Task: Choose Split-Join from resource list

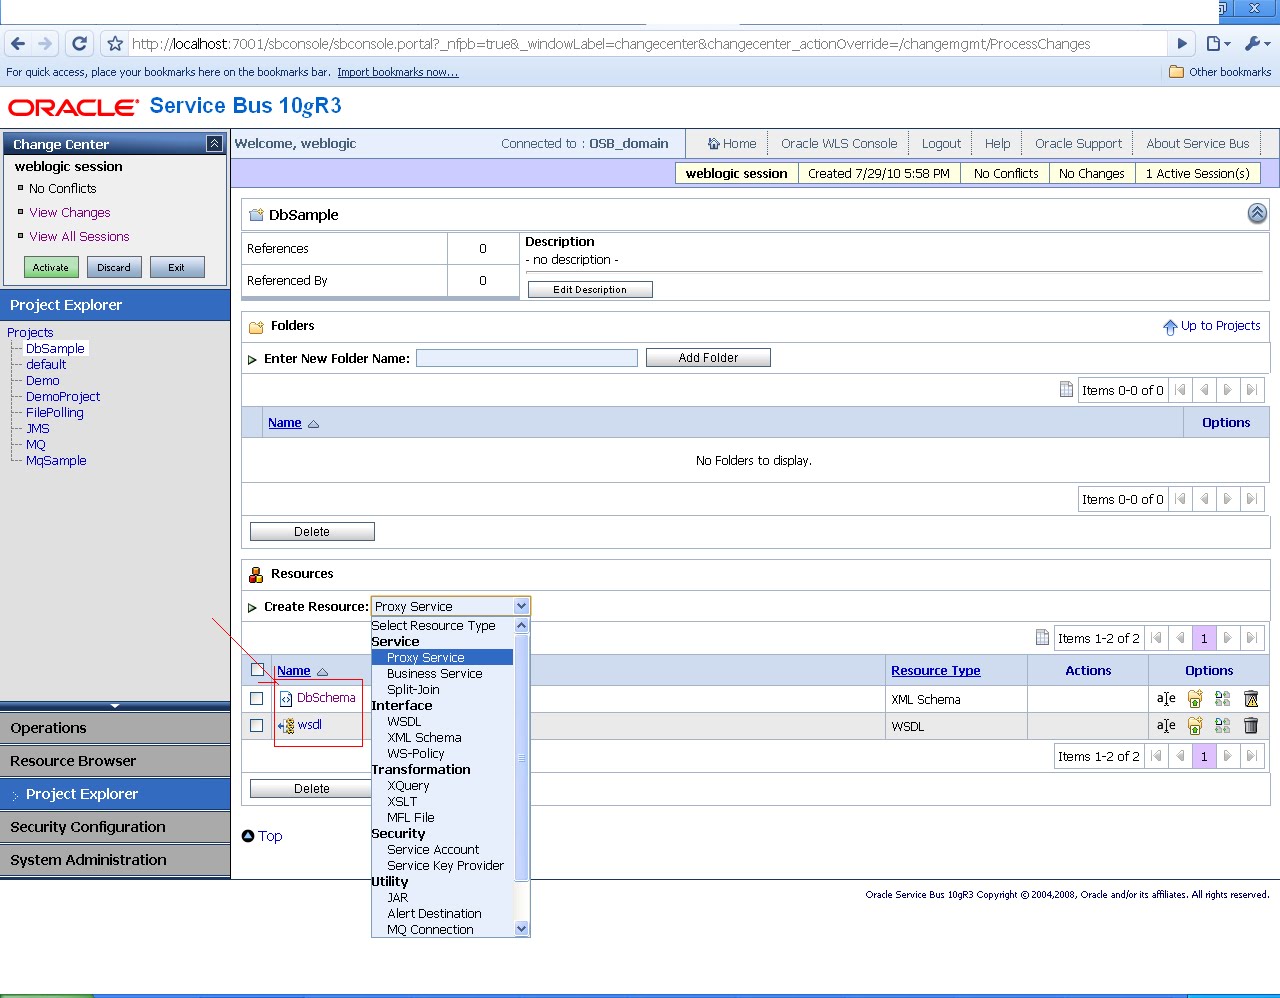Action: click(x=413, y=690)
